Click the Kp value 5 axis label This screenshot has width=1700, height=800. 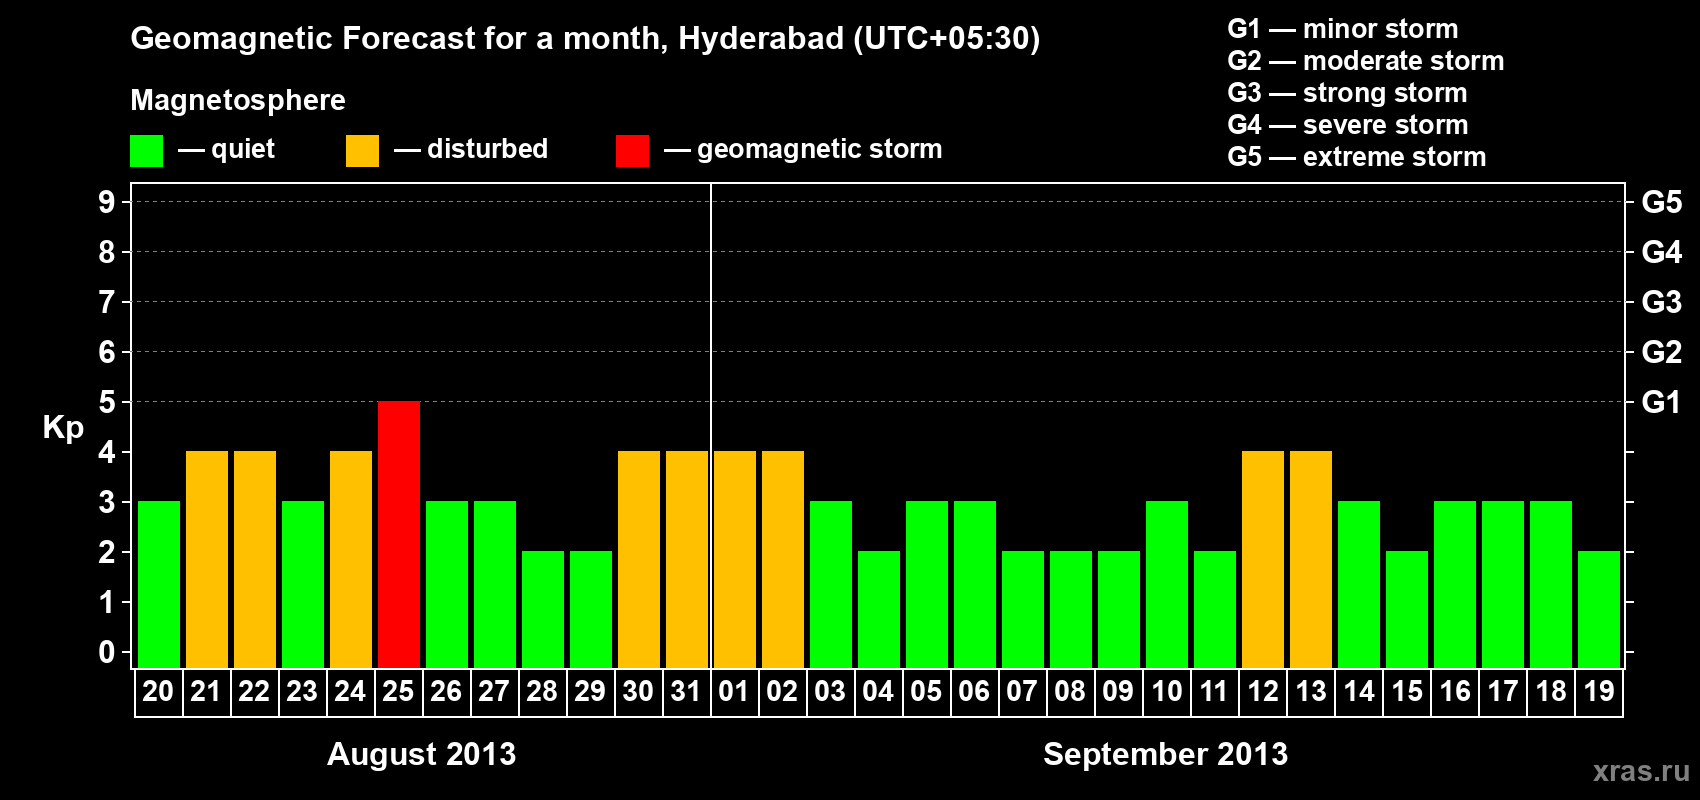[x=107, y=402]
